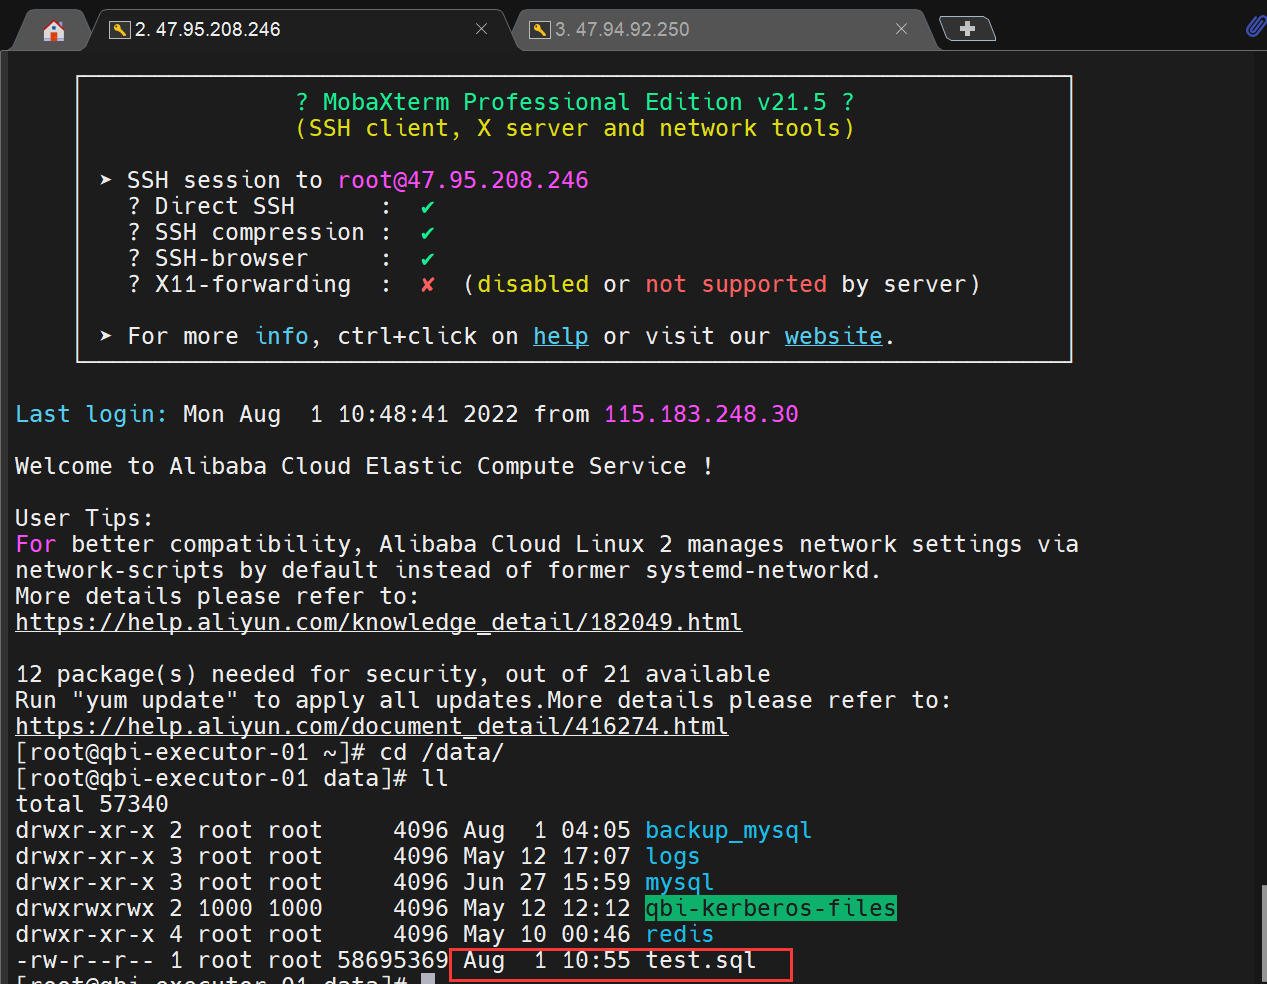Click the qbi-kerberos-files directory entry

[x=770, y=908]
